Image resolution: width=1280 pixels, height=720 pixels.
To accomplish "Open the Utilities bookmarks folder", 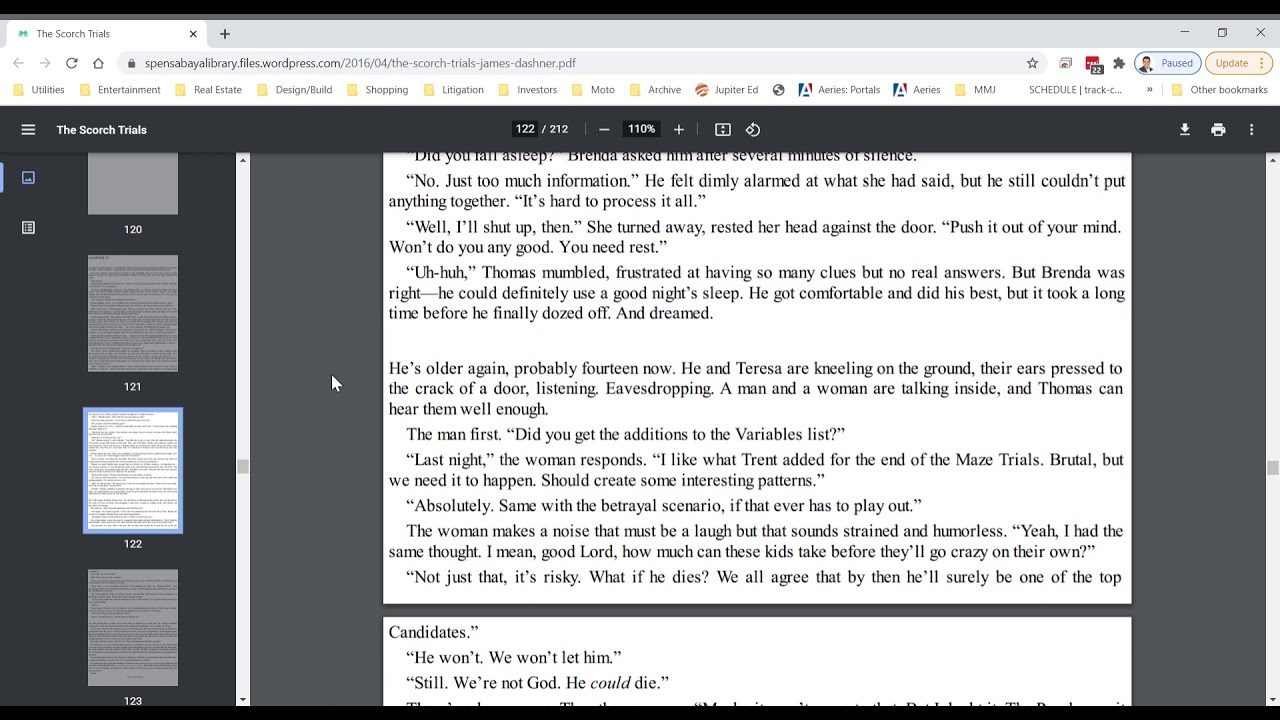I will pos(39,90).
